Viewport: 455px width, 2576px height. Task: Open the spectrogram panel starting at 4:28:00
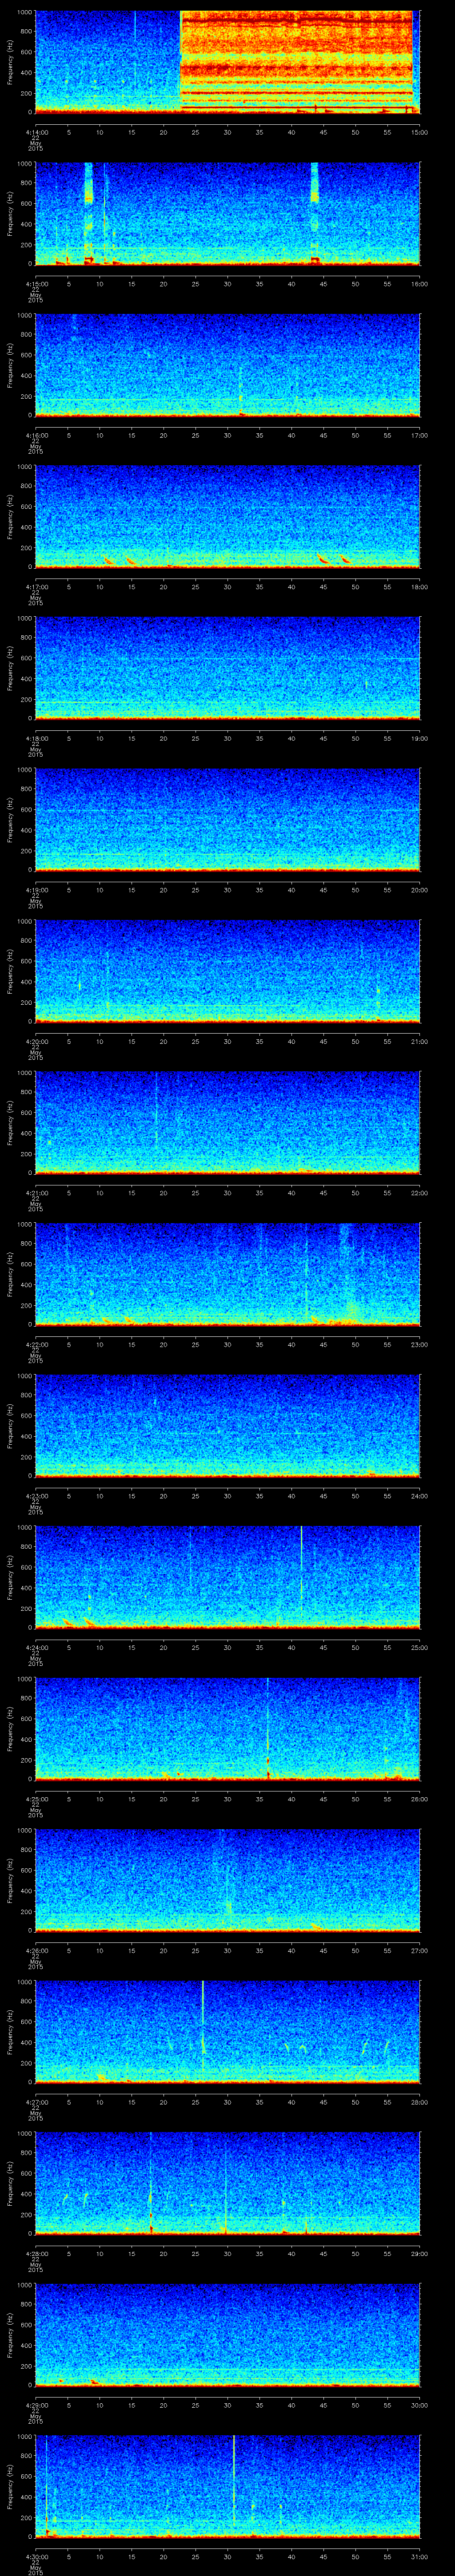pyautogui.click(x=227, y=2183)
